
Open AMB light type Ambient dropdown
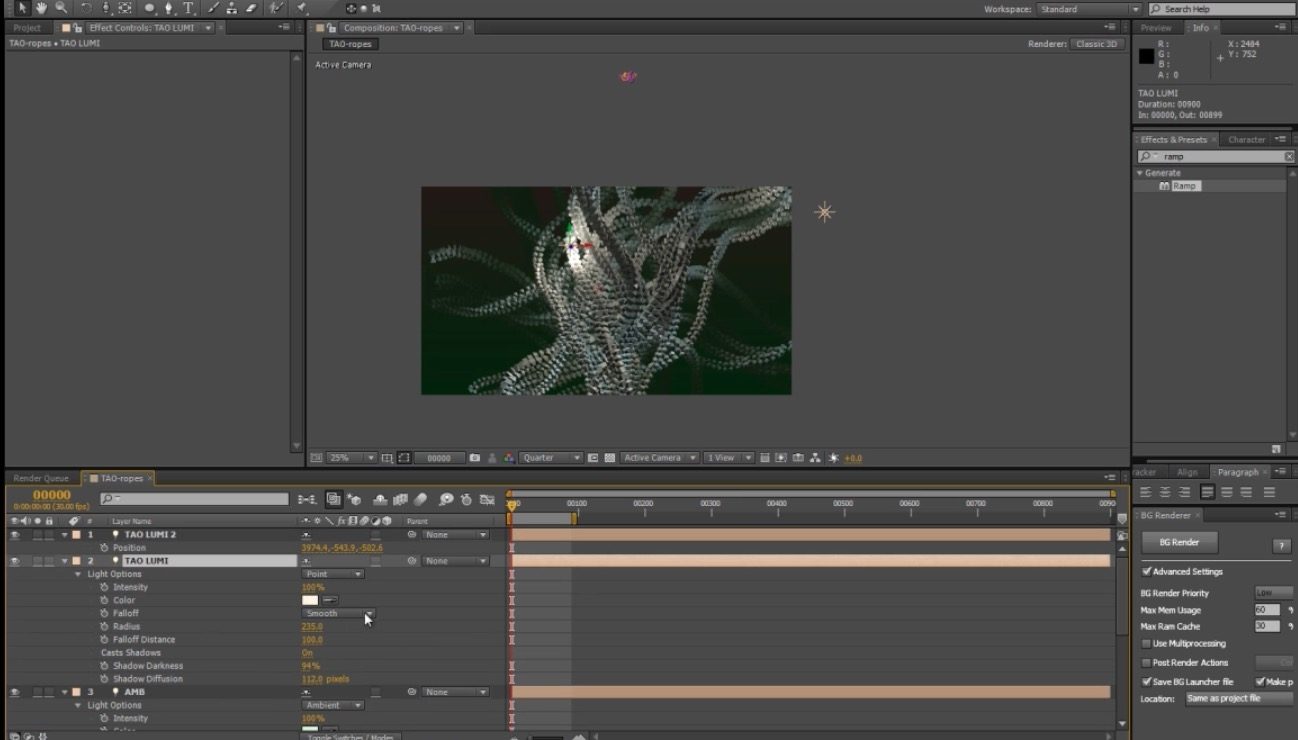(333, 705)
